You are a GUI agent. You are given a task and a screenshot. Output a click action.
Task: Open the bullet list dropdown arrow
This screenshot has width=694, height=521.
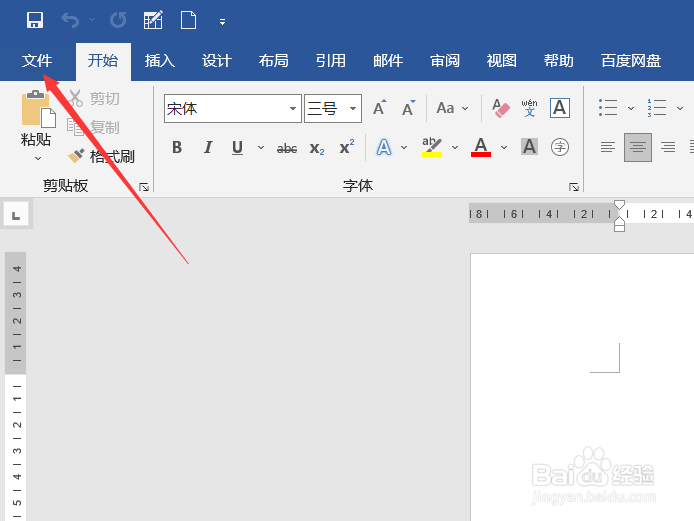(631, 108)
